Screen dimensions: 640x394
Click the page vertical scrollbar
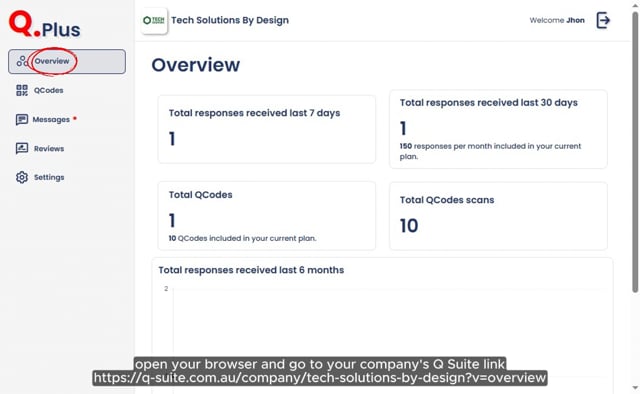(x=635, y=152)
